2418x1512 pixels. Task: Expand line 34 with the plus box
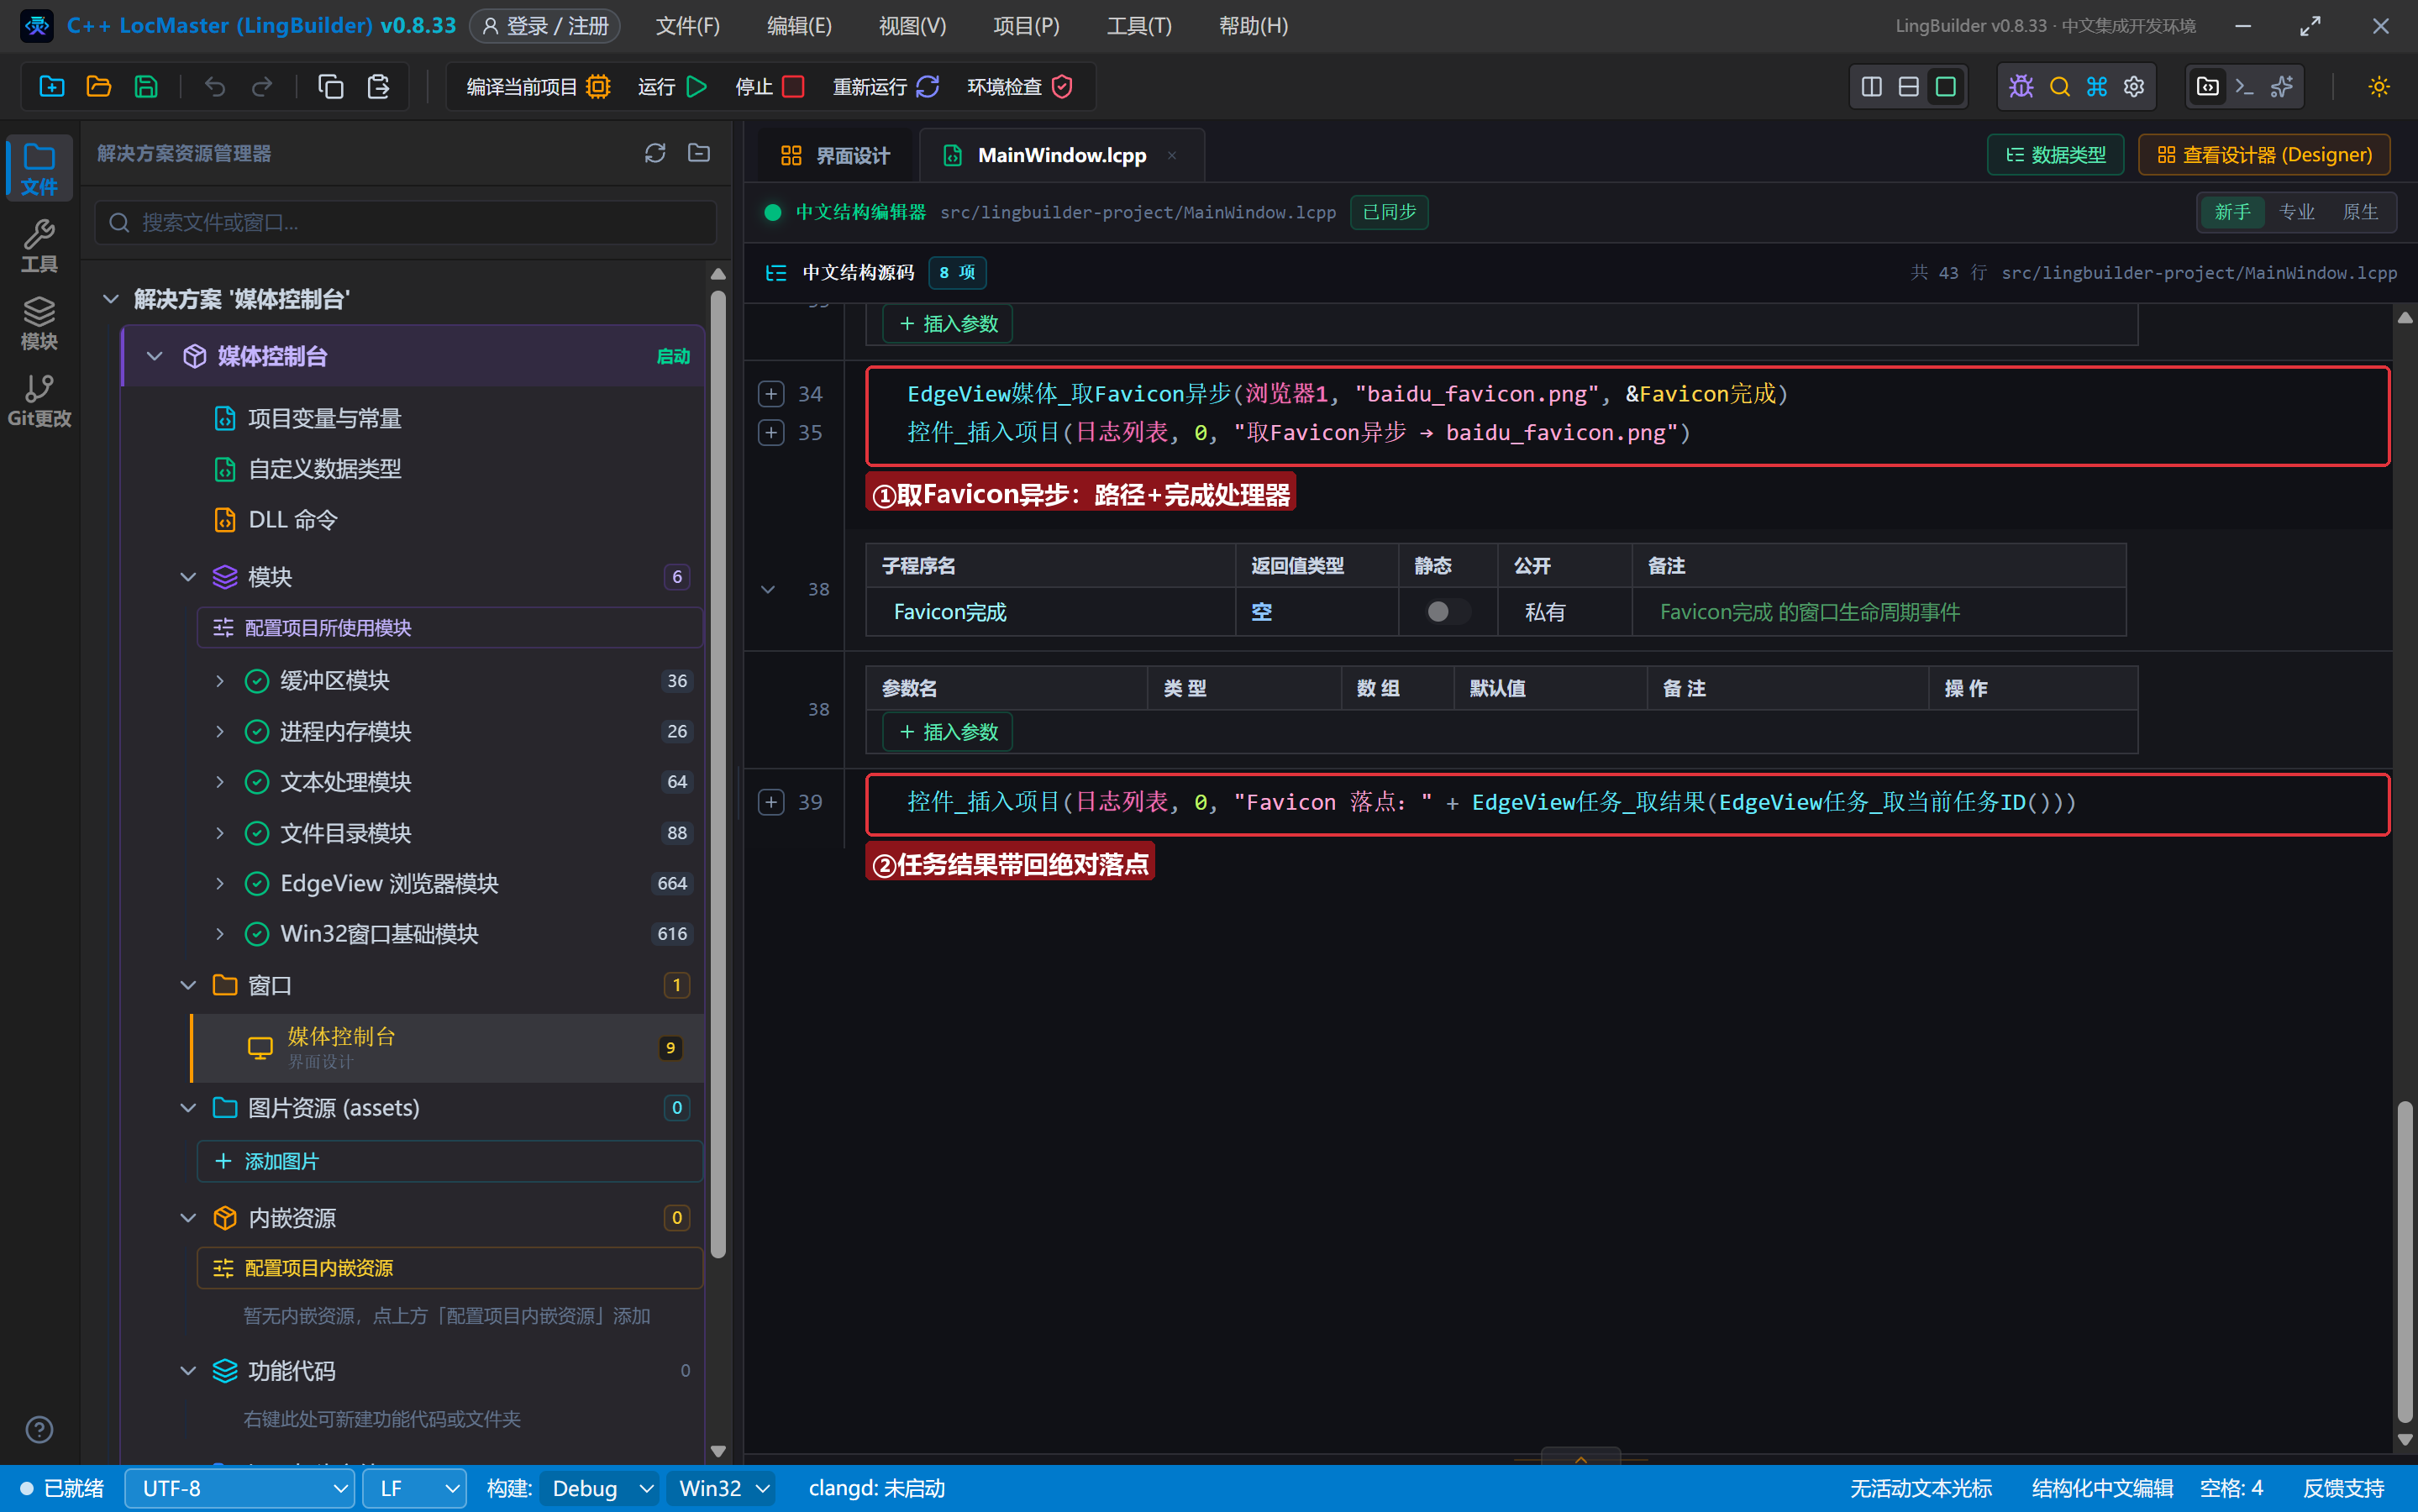pos(771,394)
